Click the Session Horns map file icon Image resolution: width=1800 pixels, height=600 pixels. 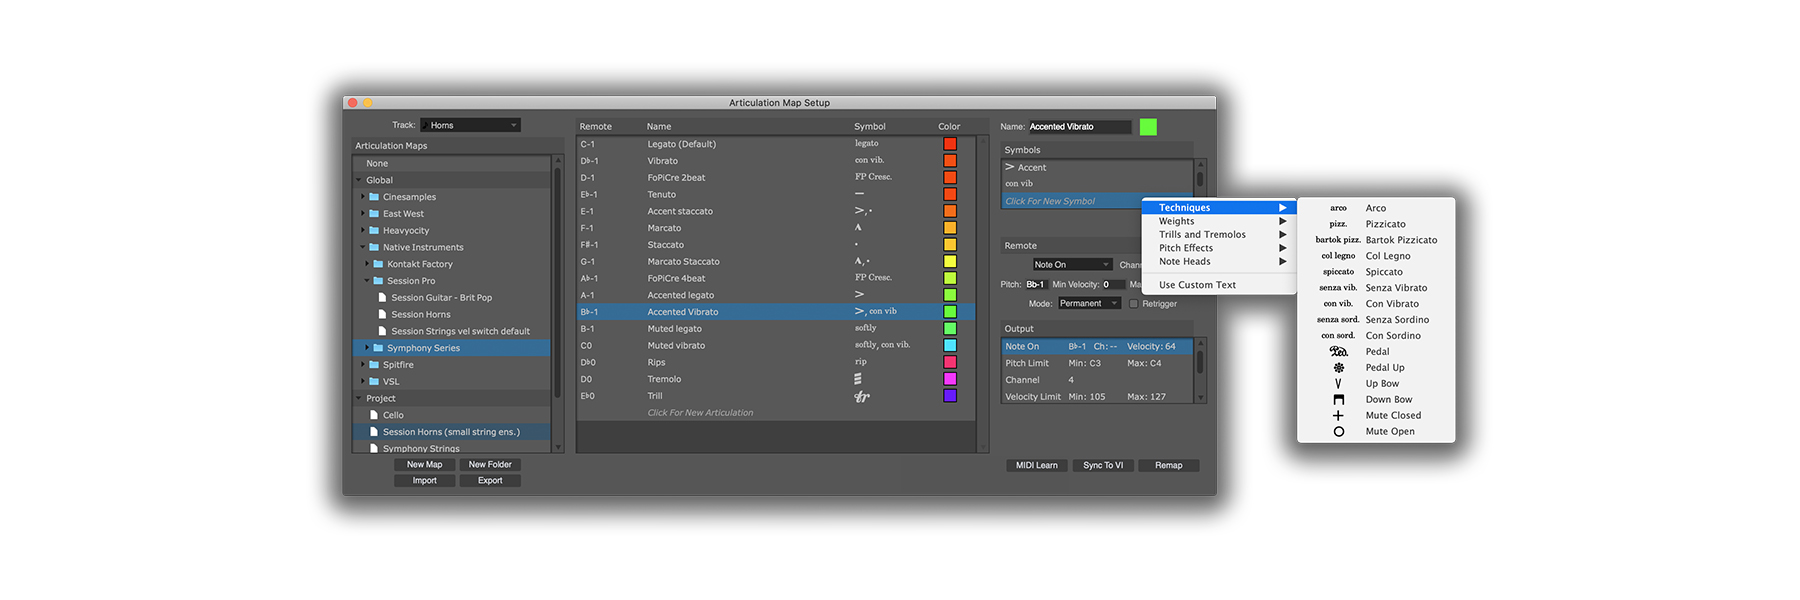click(382, 315)
